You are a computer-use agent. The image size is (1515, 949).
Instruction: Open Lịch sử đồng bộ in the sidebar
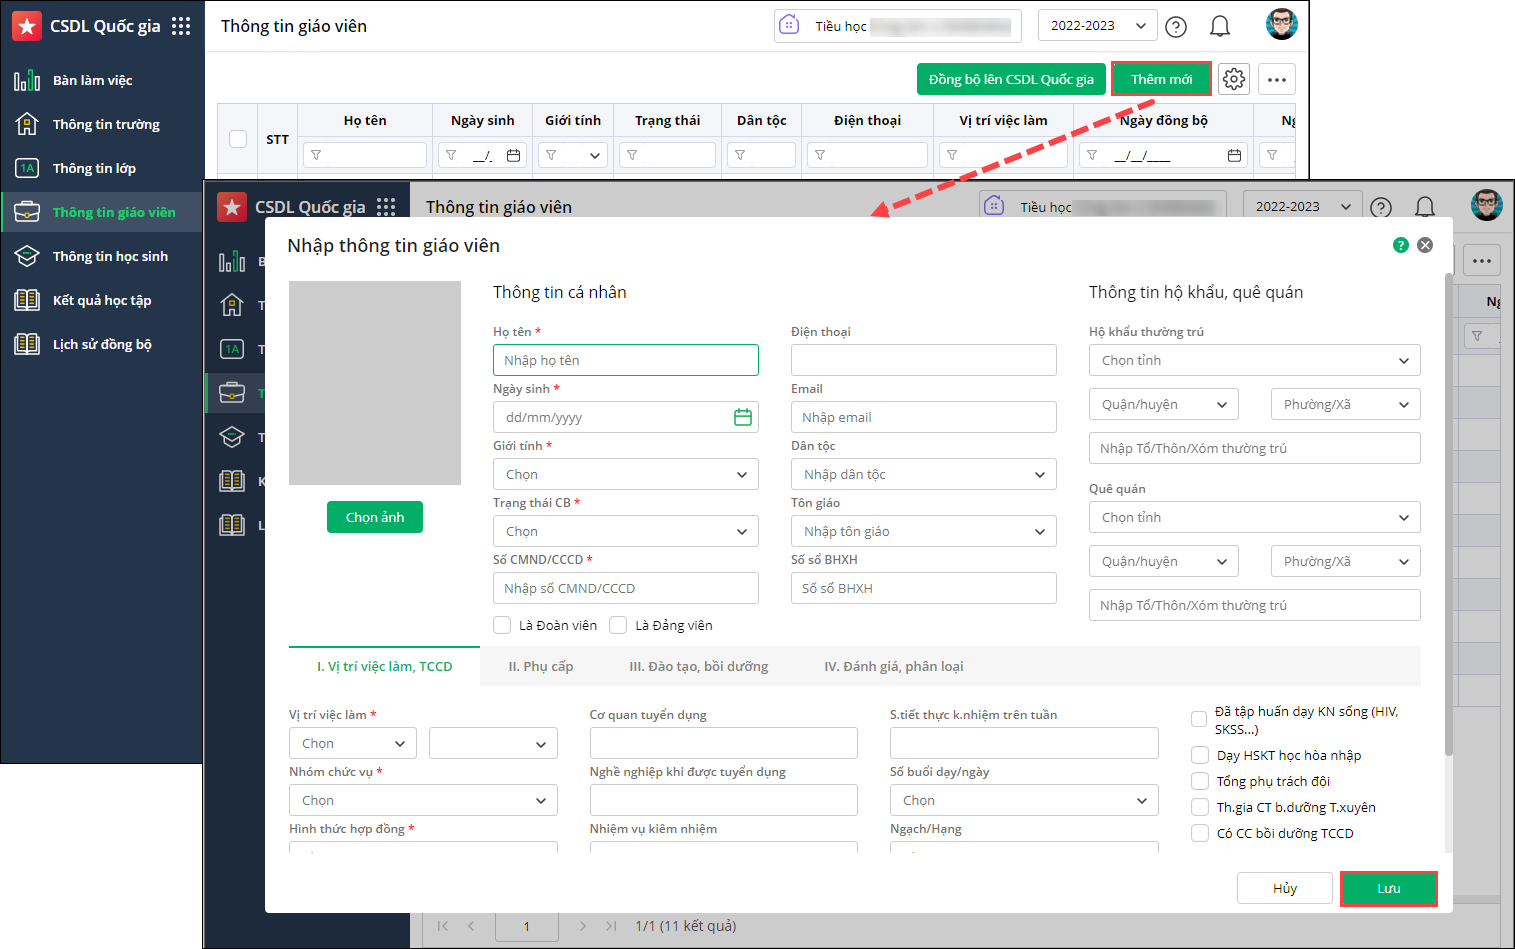[102, 344]
